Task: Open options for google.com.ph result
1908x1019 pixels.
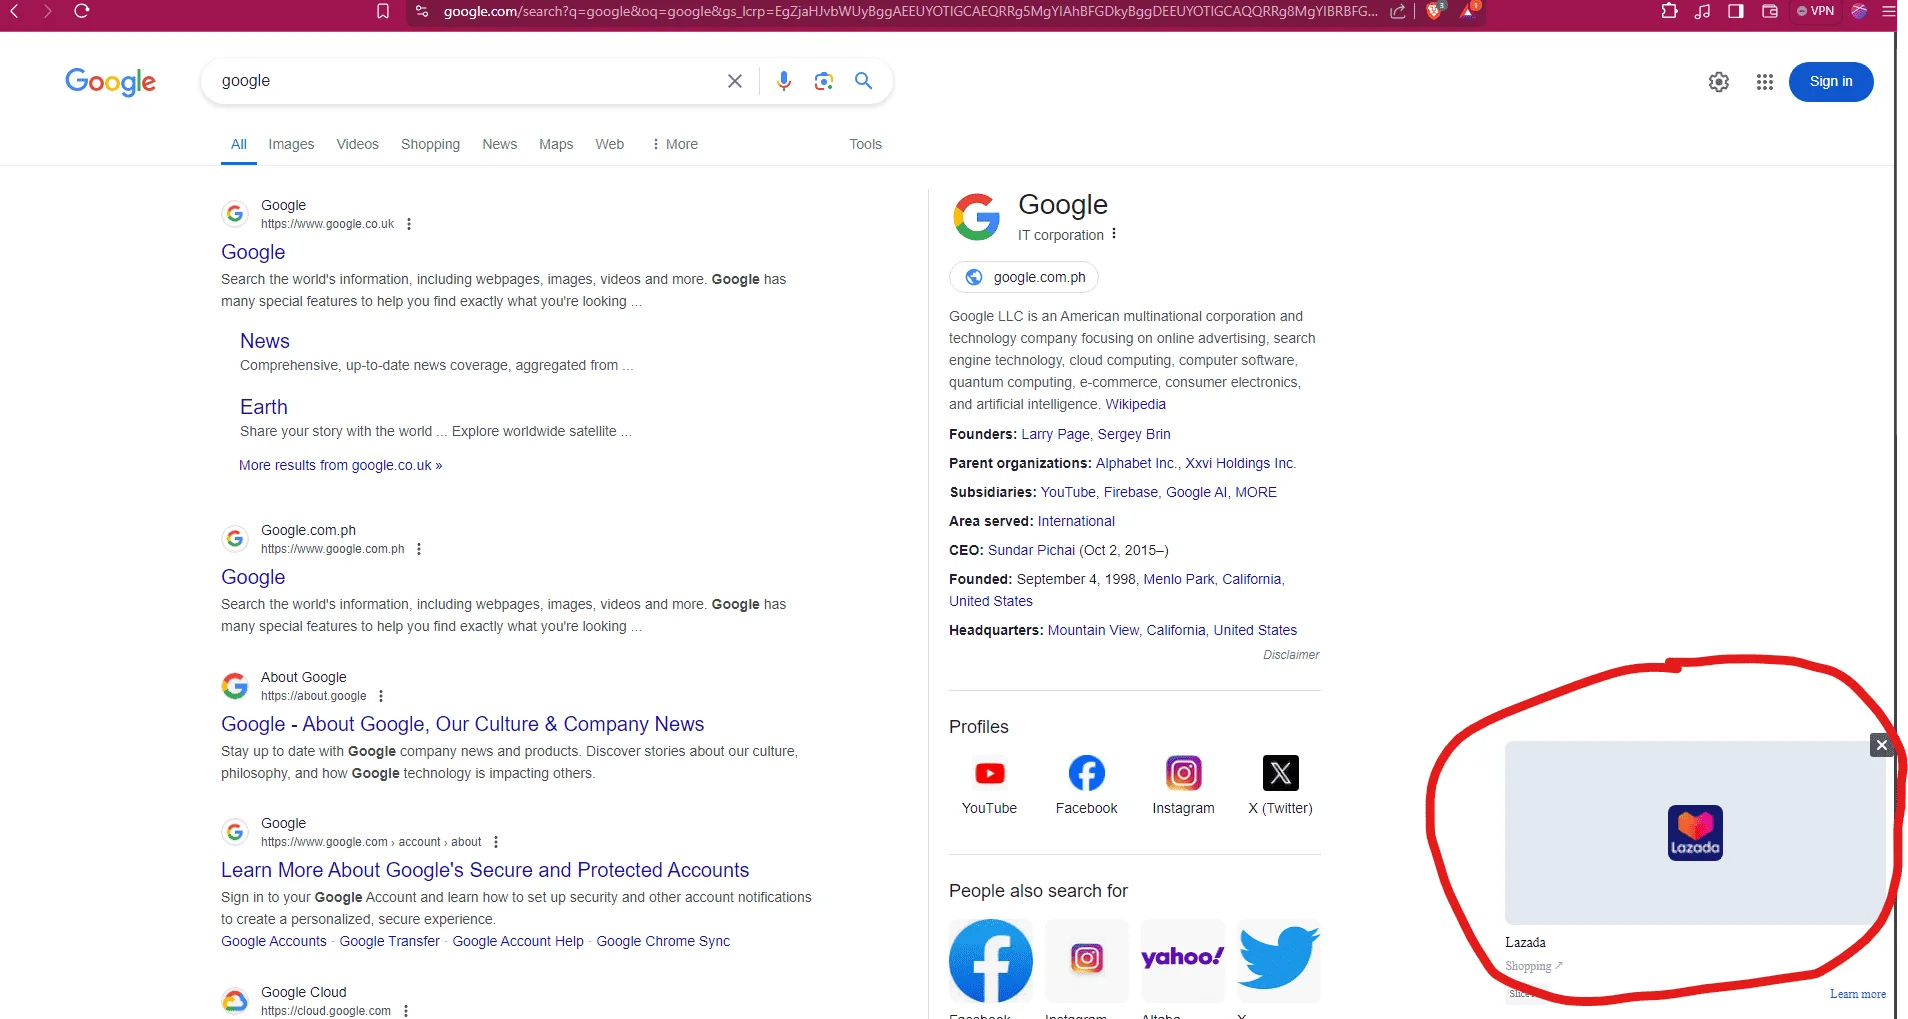Action: (x=419, y=549)
